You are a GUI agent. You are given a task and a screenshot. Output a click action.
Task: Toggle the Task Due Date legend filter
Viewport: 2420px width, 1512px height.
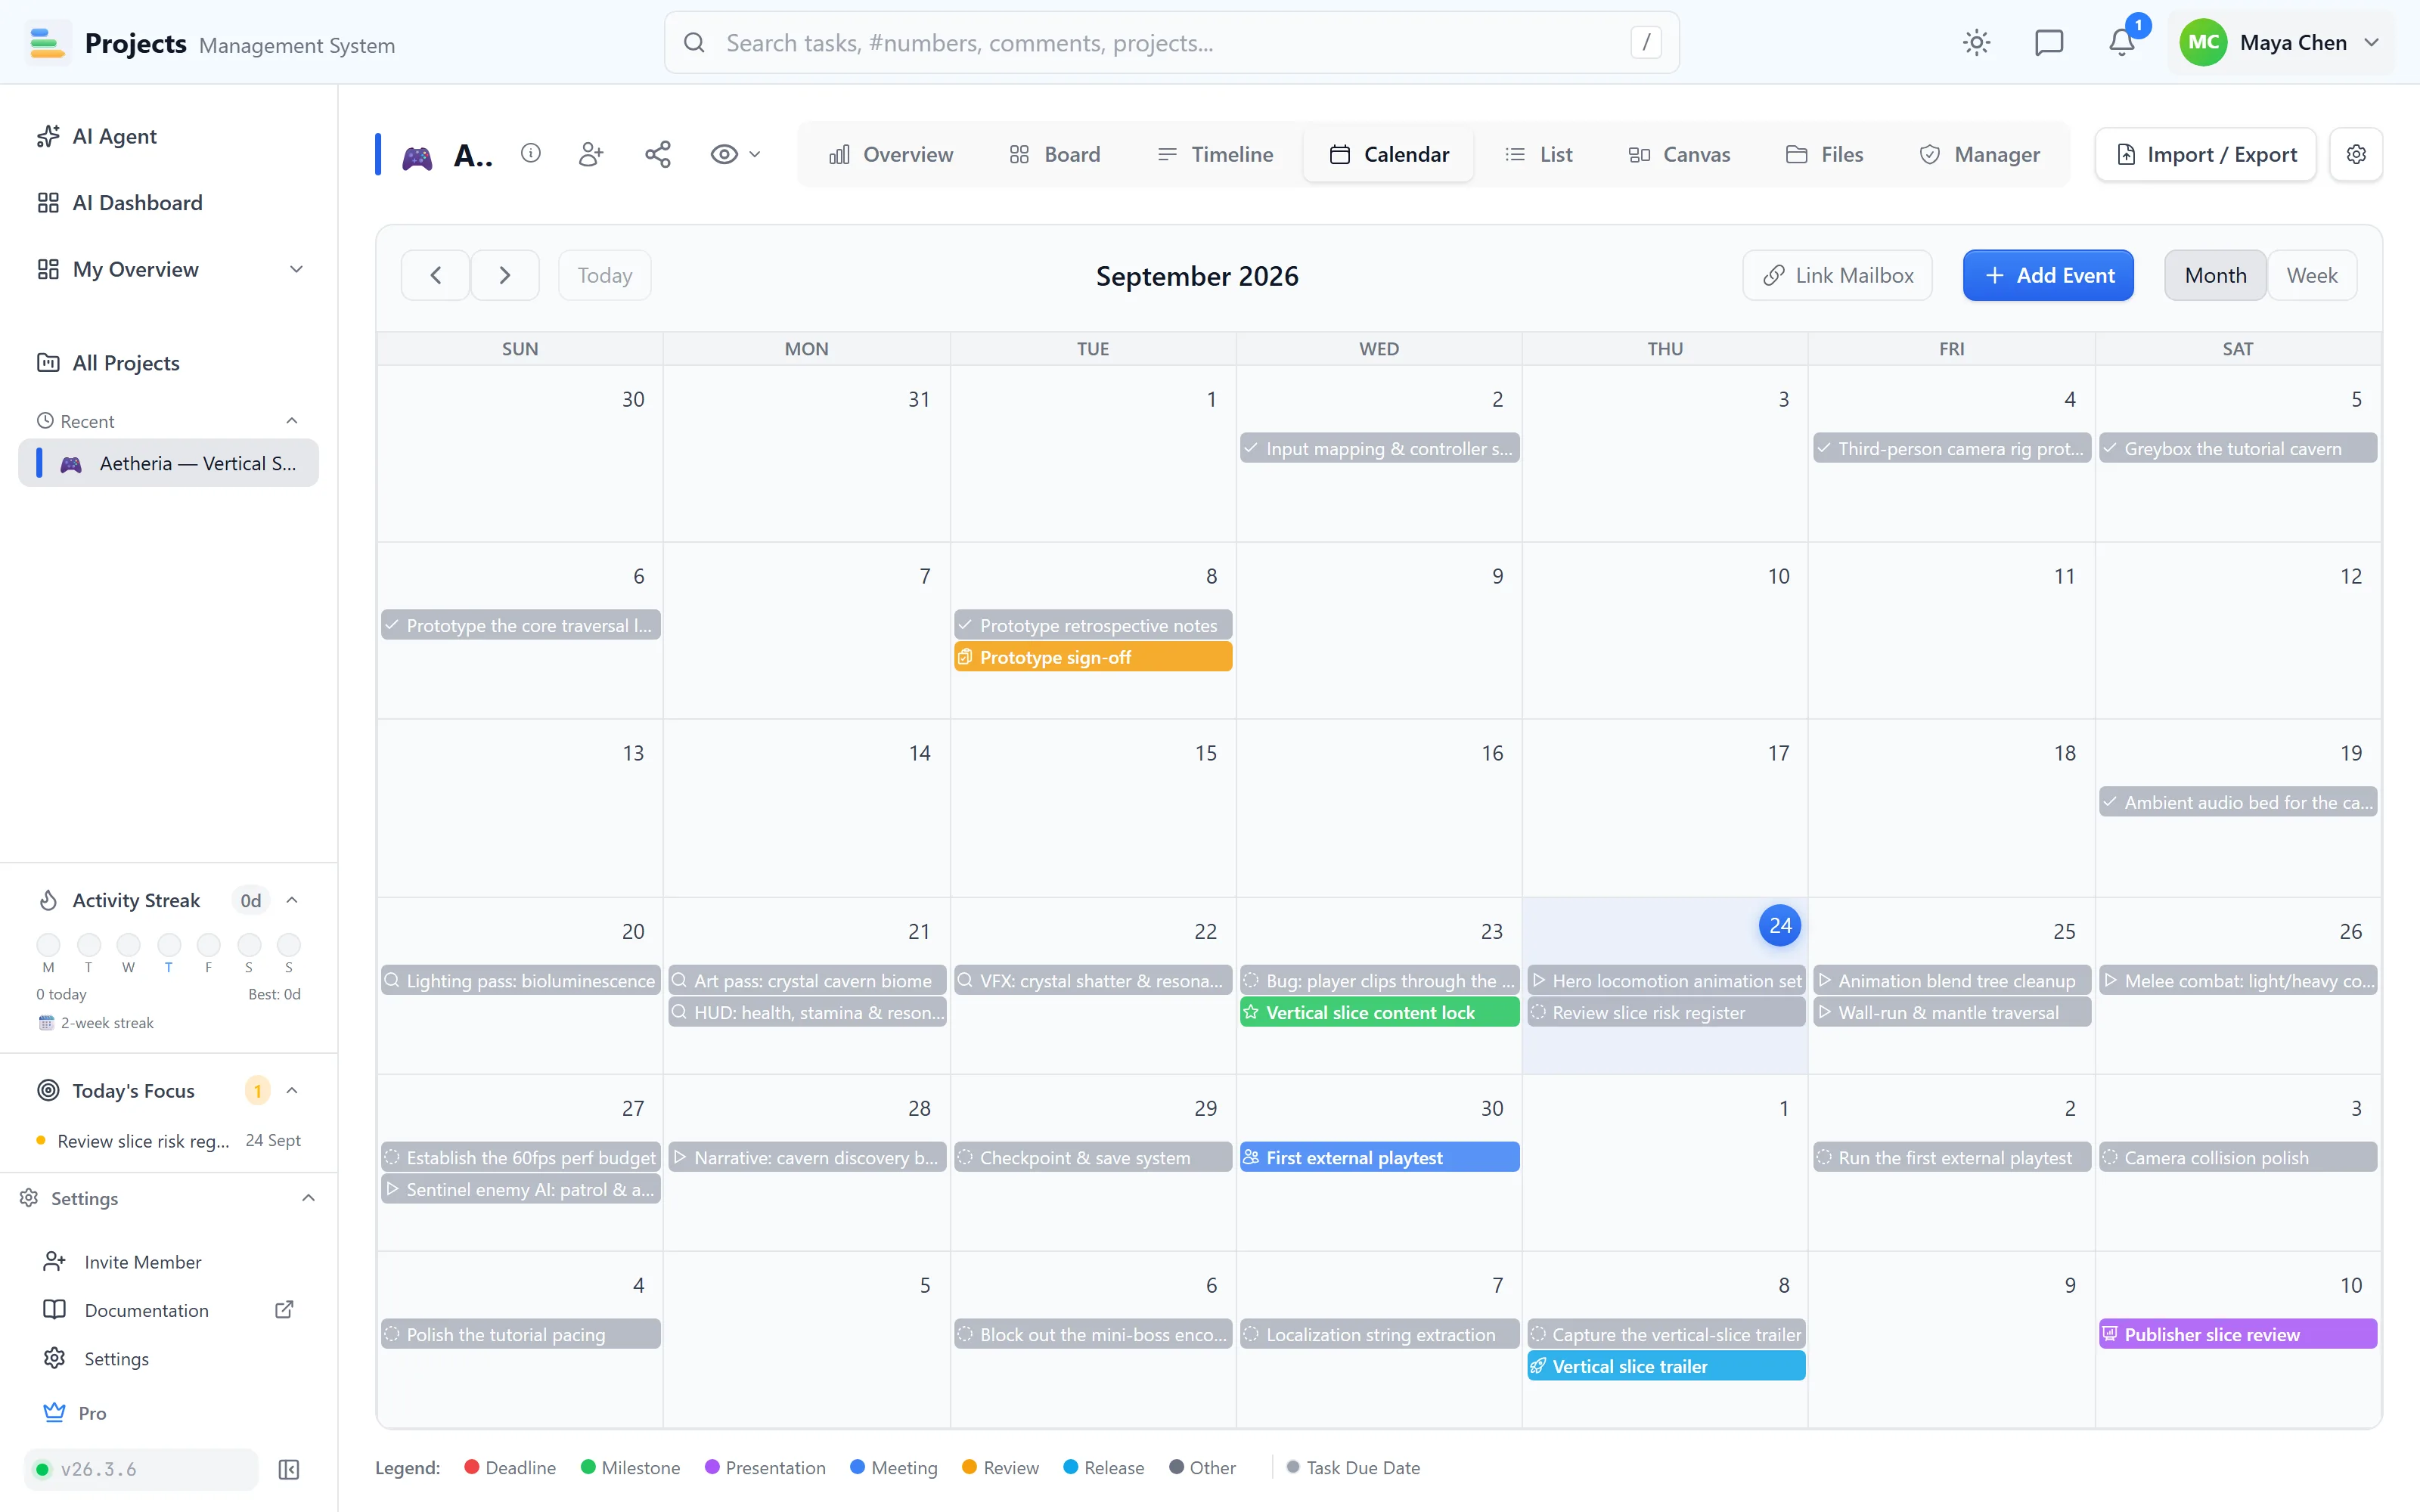pyautogui.click(x=1353, y=1467)
